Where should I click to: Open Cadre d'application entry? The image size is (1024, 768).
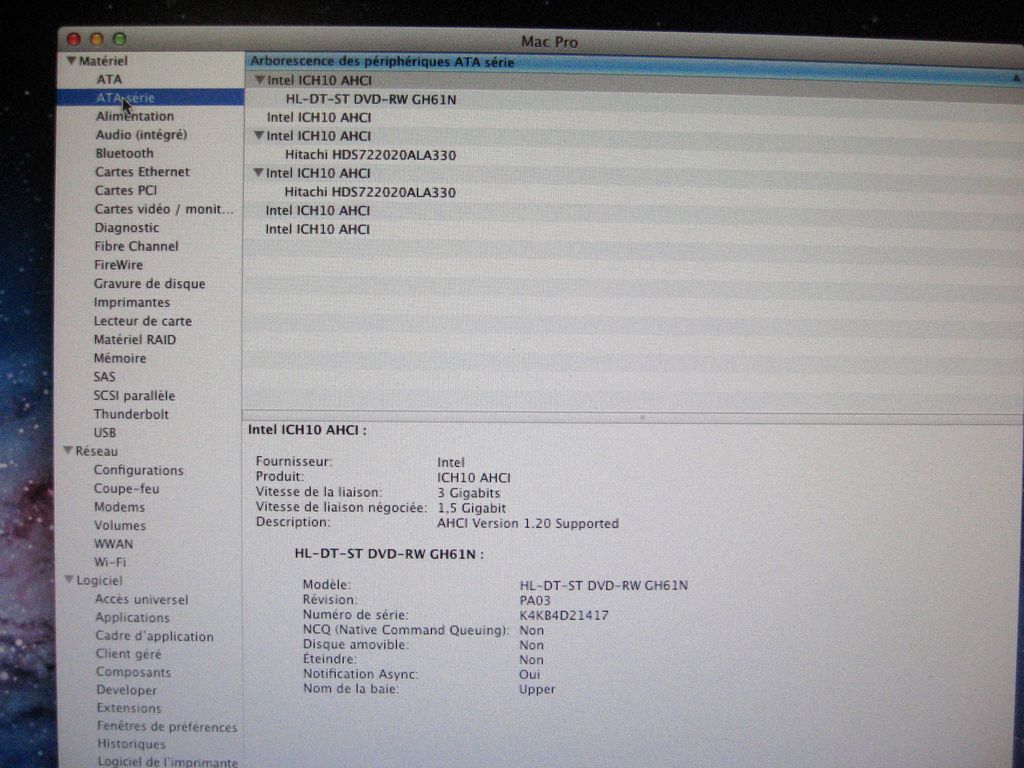[154, 635]
